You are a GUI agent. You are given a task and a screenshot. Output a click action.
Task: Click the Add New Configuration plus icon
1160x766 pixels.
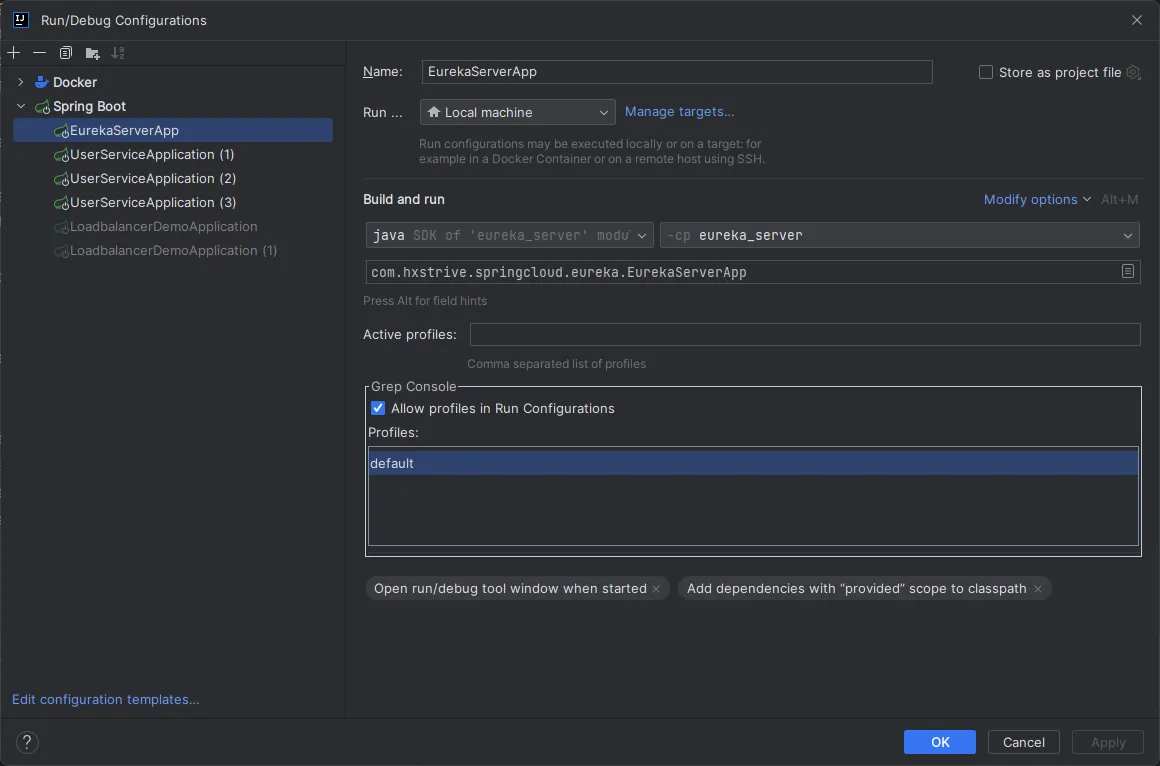[x=13, y=53]
